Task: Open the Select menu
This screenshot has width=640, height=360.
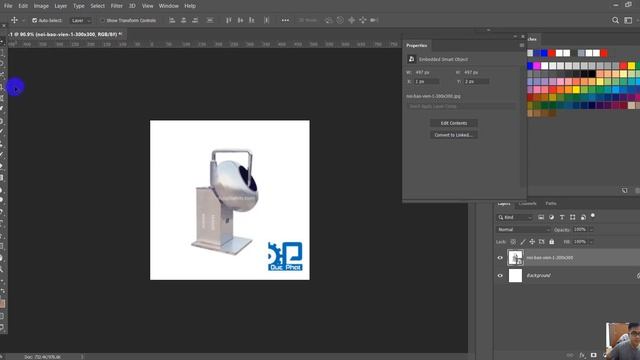Action: pos(97,6)
